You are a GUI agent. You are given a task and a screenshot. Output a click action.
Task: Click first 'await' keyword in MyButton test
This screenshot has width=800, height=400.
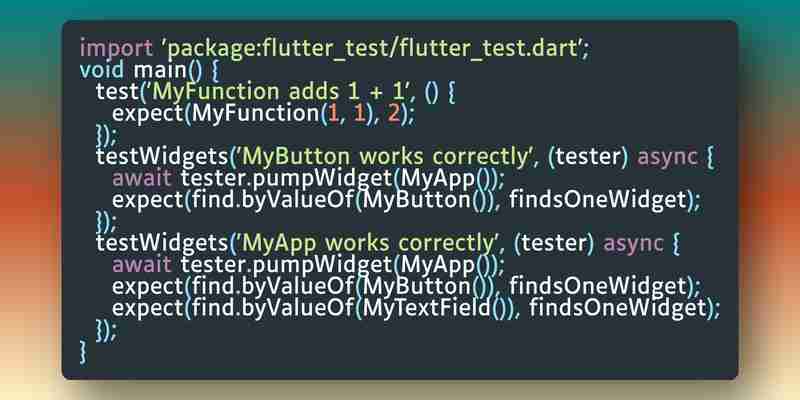[141, 178]
